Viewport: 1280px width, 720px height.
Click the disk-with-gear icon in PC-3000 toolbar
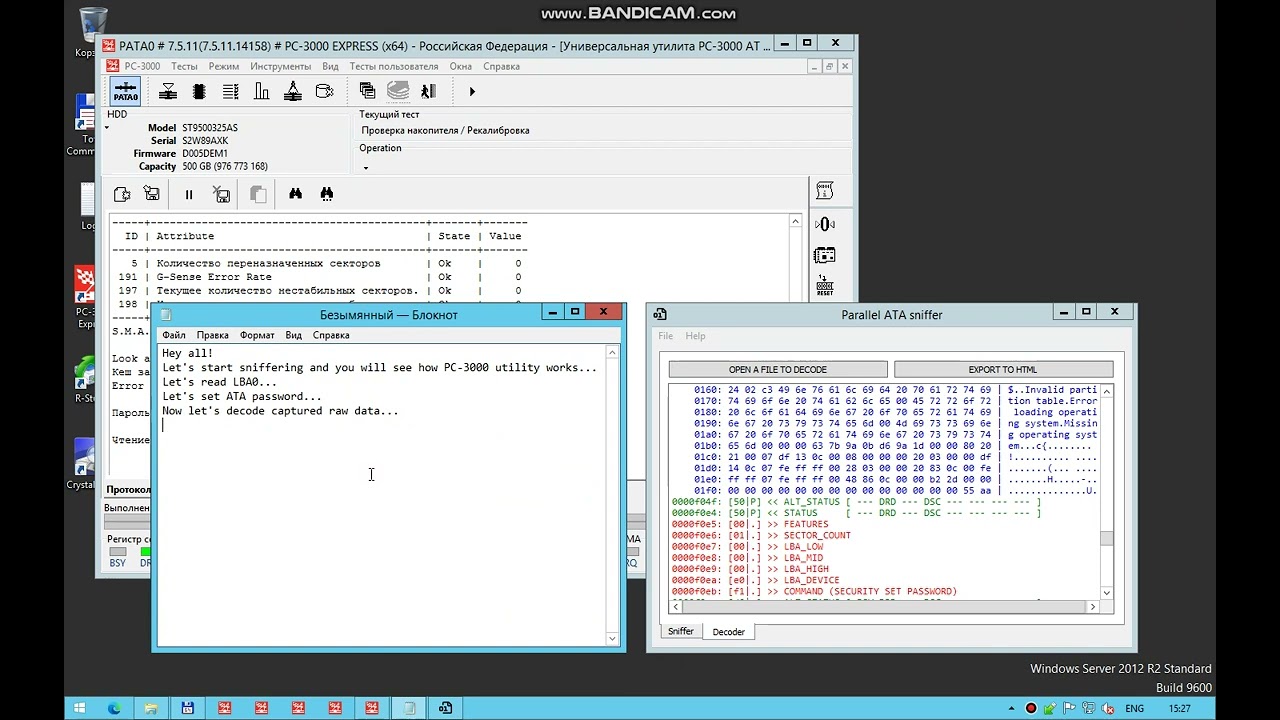(x=324, y=91)
